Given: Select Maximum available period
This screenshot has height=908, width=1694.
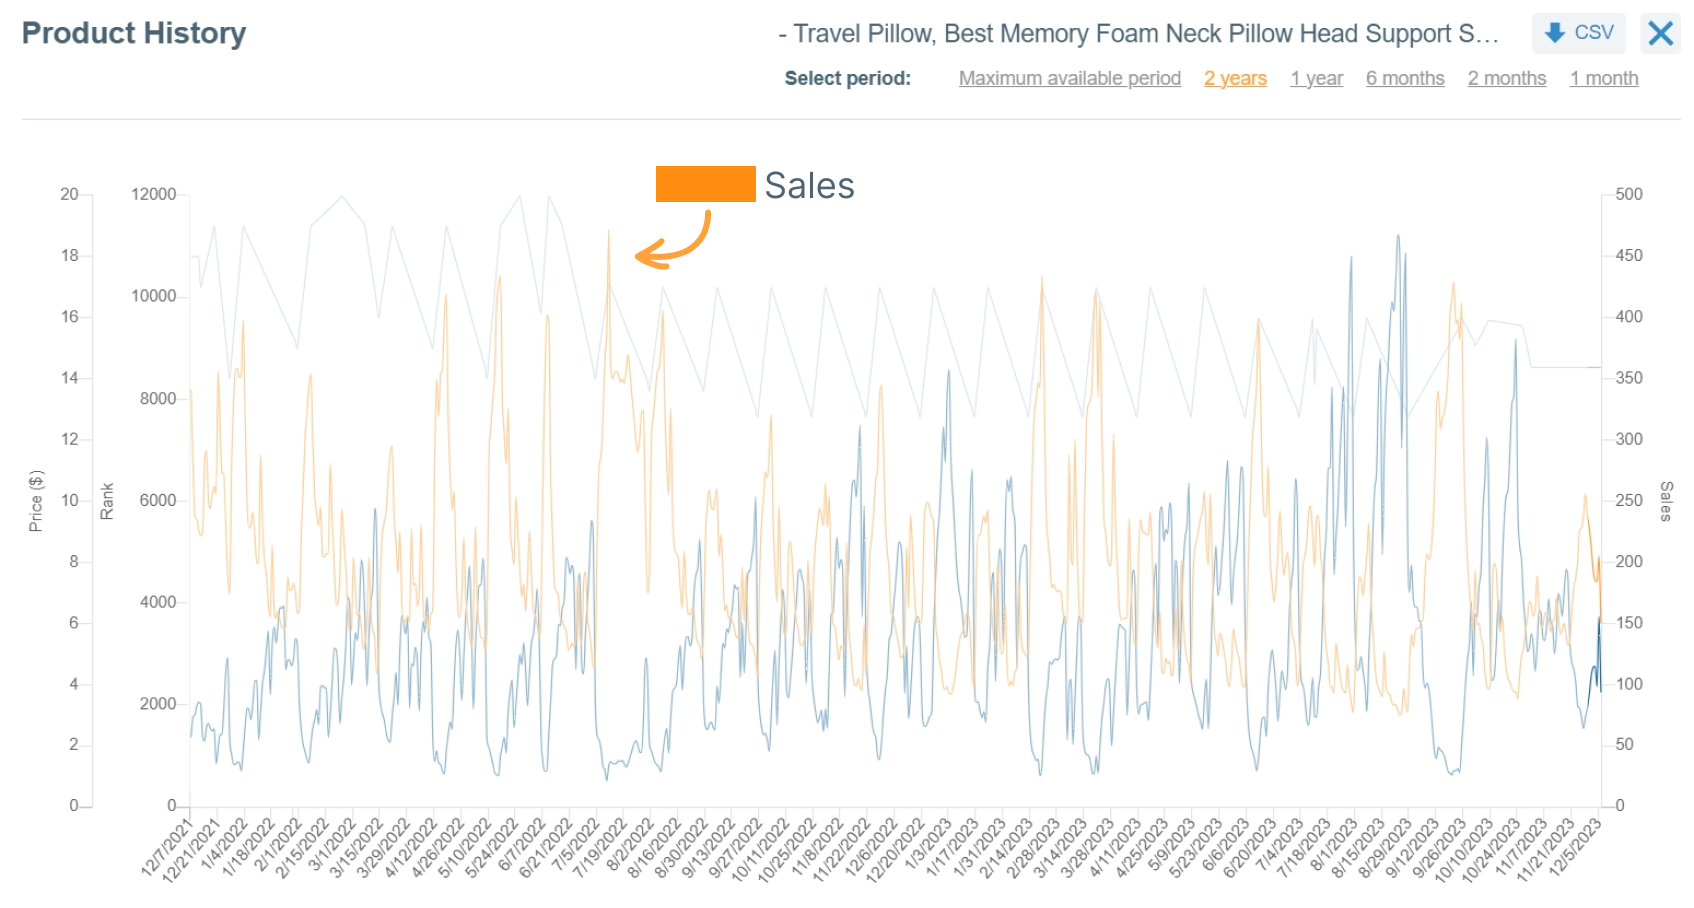Looking at the screenshot, I should [1070, 78].
